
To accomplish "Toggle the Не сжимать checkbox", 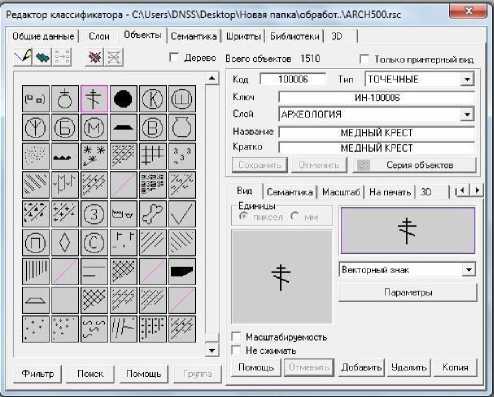I will 236,350.
